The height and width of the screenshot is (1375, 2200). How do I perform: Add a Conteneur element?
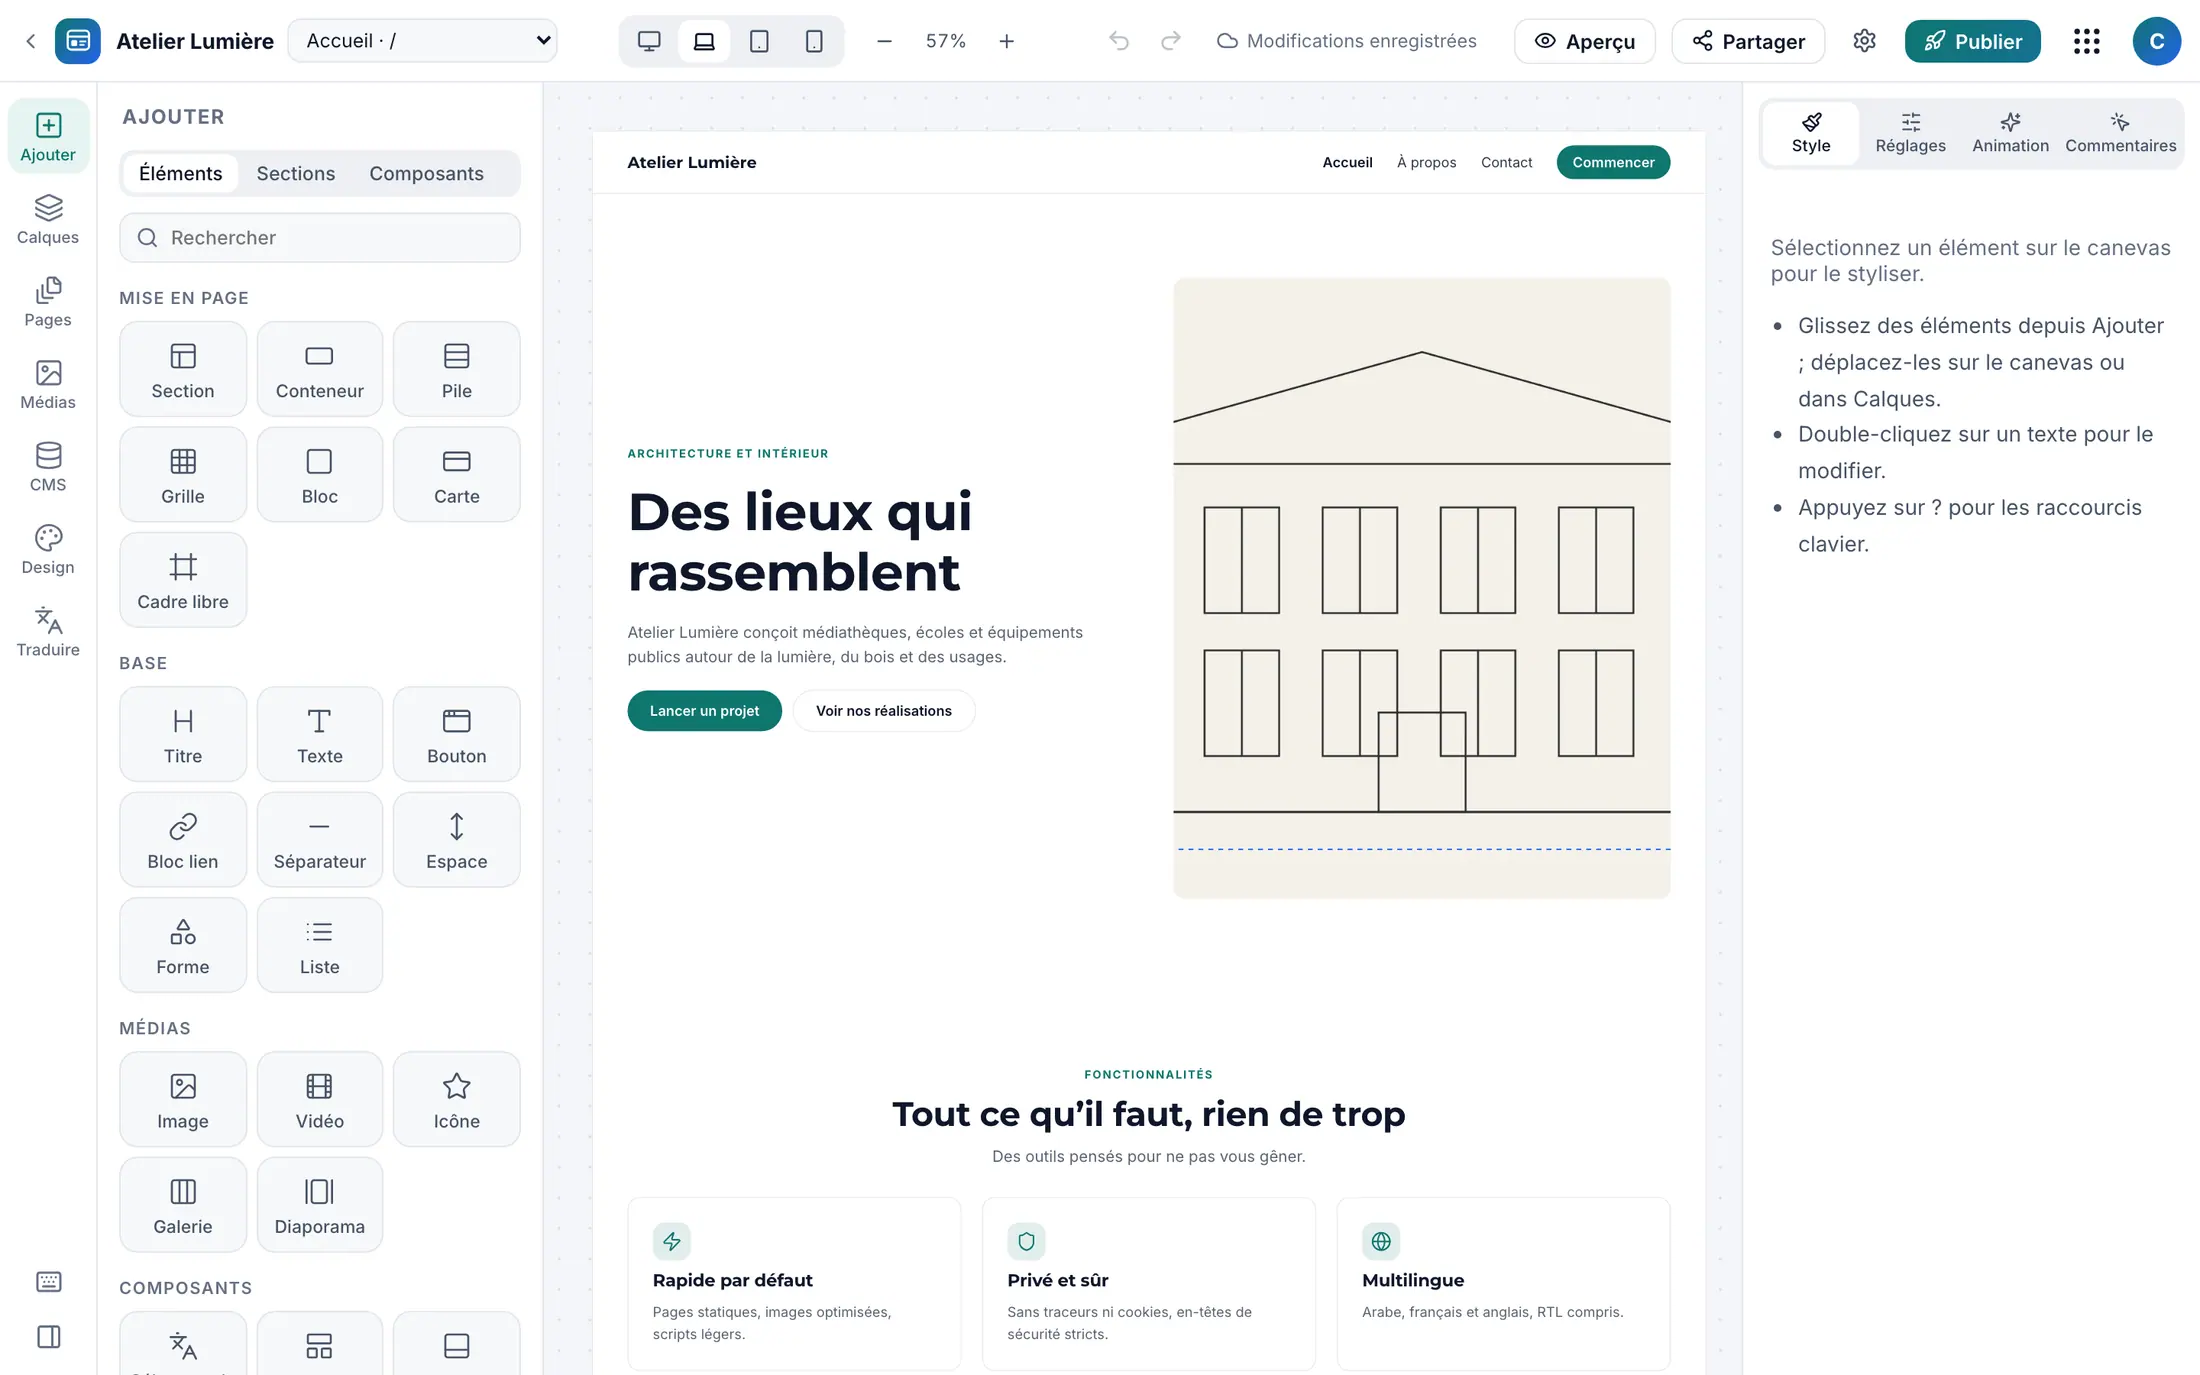point(320,369)
